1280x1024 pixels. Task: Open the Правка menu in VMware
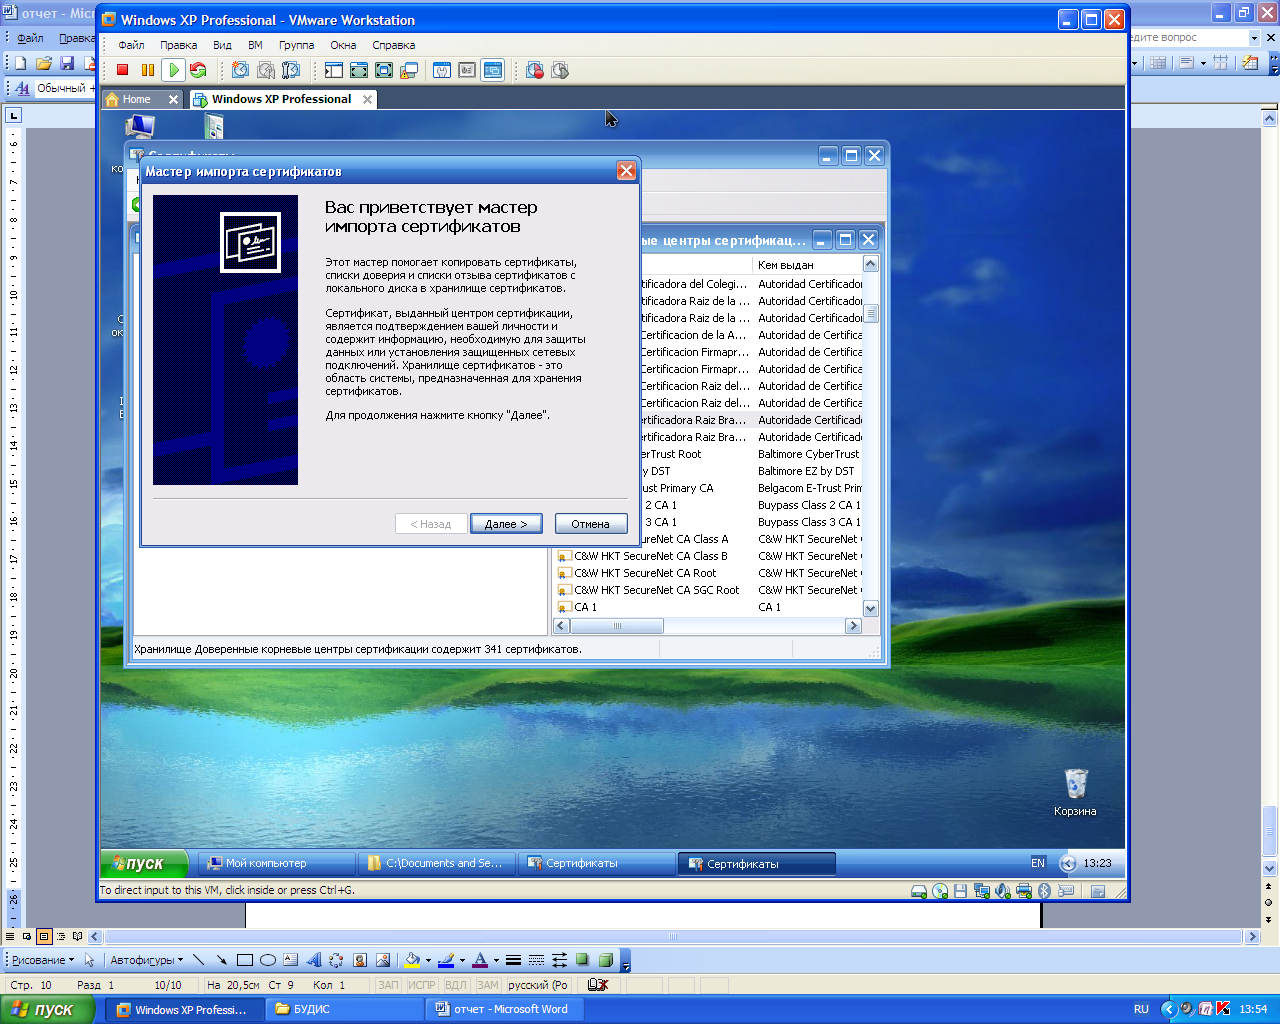(x=179, y=45)
